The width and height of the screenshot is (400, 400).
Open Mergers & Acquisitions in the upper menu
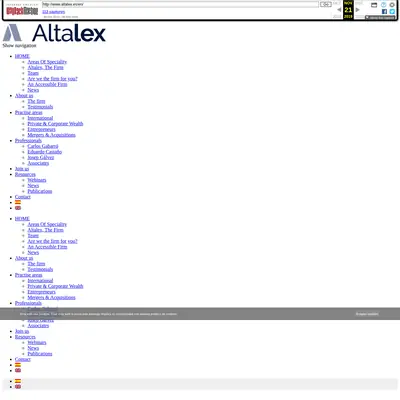click(x=52, y=135)
